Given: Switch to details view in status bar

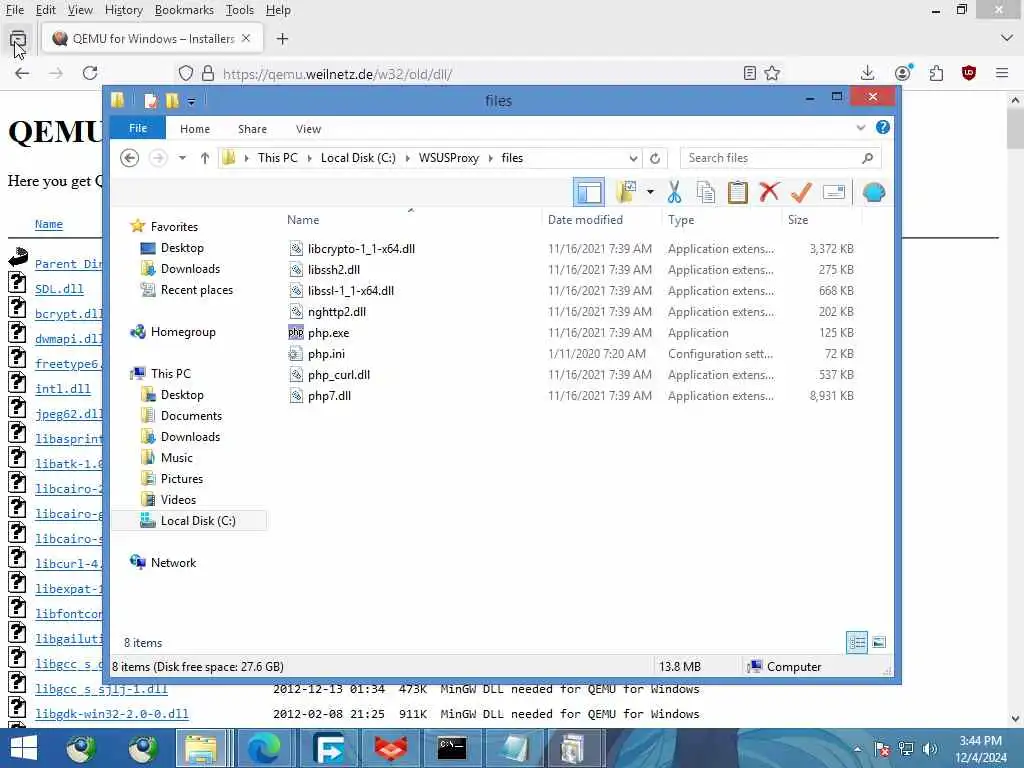Looking at the screenshot, I should tap(857, 643).
